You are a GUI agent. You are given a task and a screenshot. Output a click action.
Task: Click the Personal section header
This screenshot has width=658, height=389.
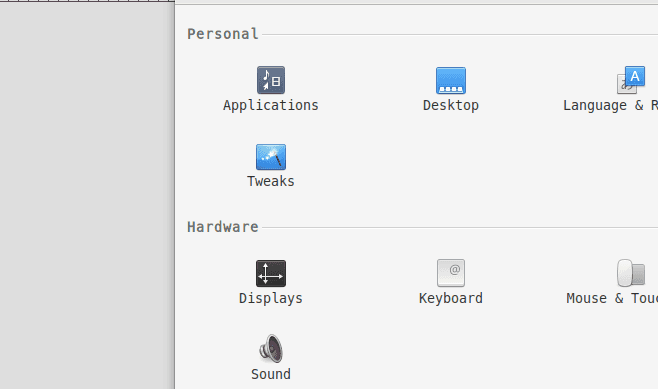222,34
